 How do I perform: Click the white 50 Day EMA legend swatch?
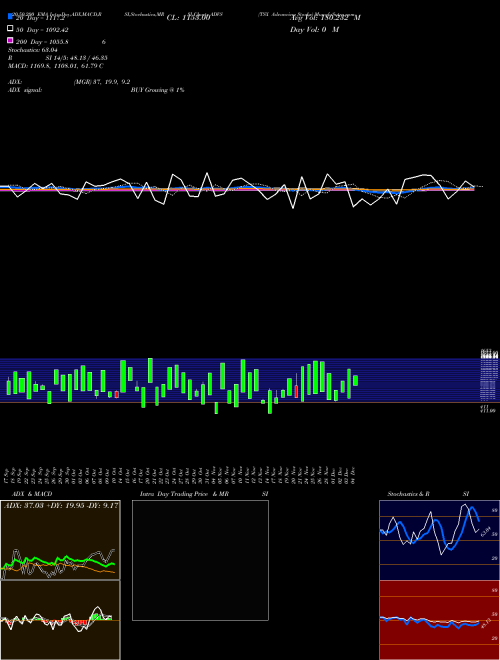[10, 29]
